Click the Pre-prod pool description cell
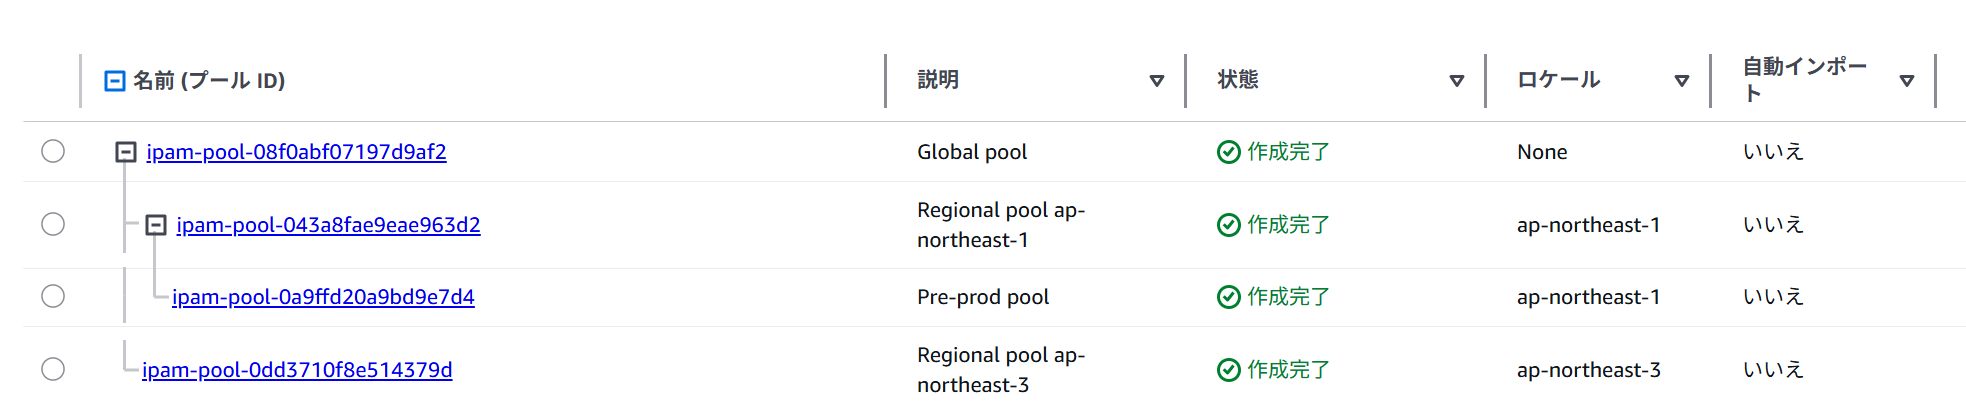Screen dimensions: 1966x416 (x=983, y=297)
